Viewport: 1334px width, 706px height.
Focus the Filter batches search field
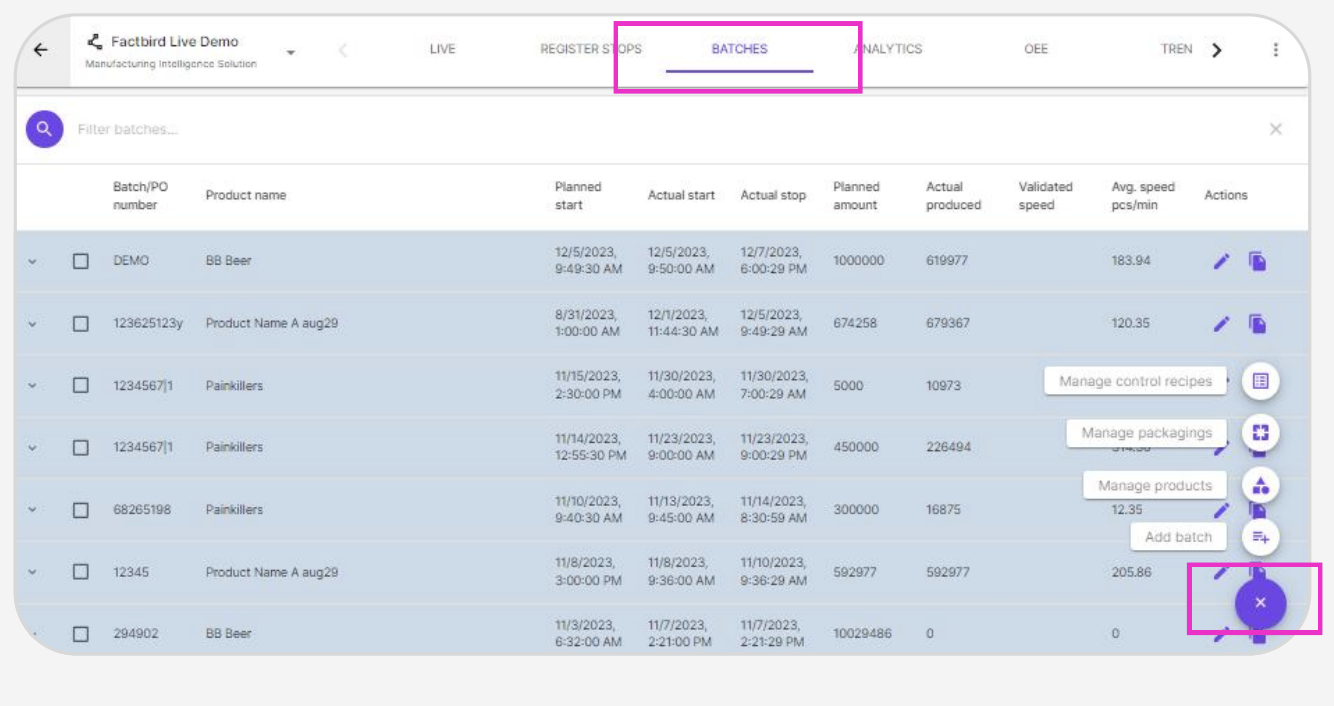pyautogui.click(x=660, y=129)
